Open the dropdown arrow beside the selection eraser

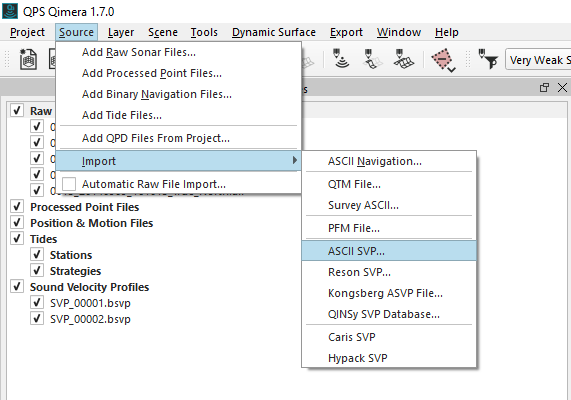(452, 70)
